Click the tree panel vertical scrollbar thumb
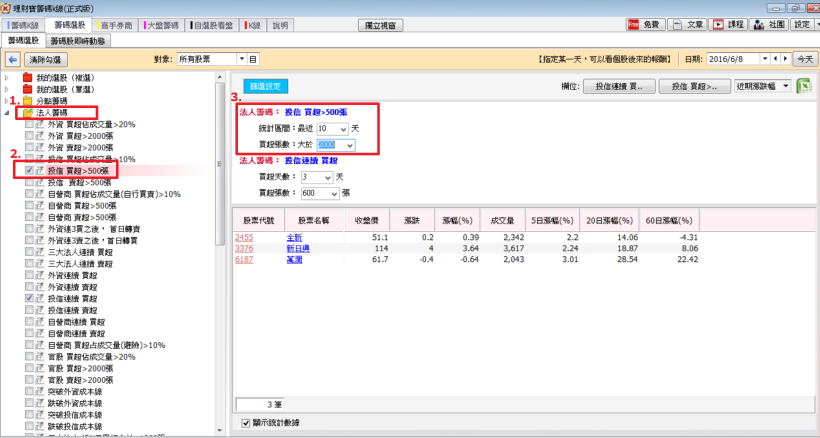 coord(220,163)
